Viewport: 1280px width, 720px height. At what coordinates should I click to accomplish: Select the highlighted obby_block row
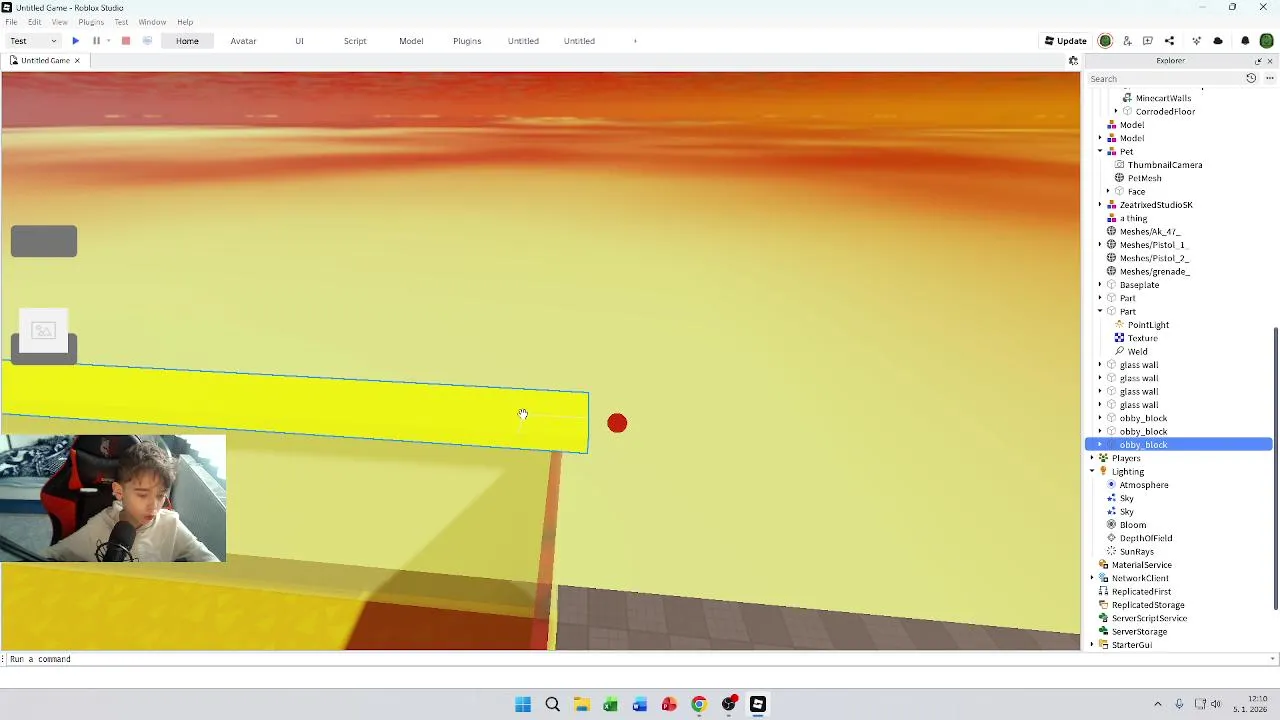pos(1178,445)
